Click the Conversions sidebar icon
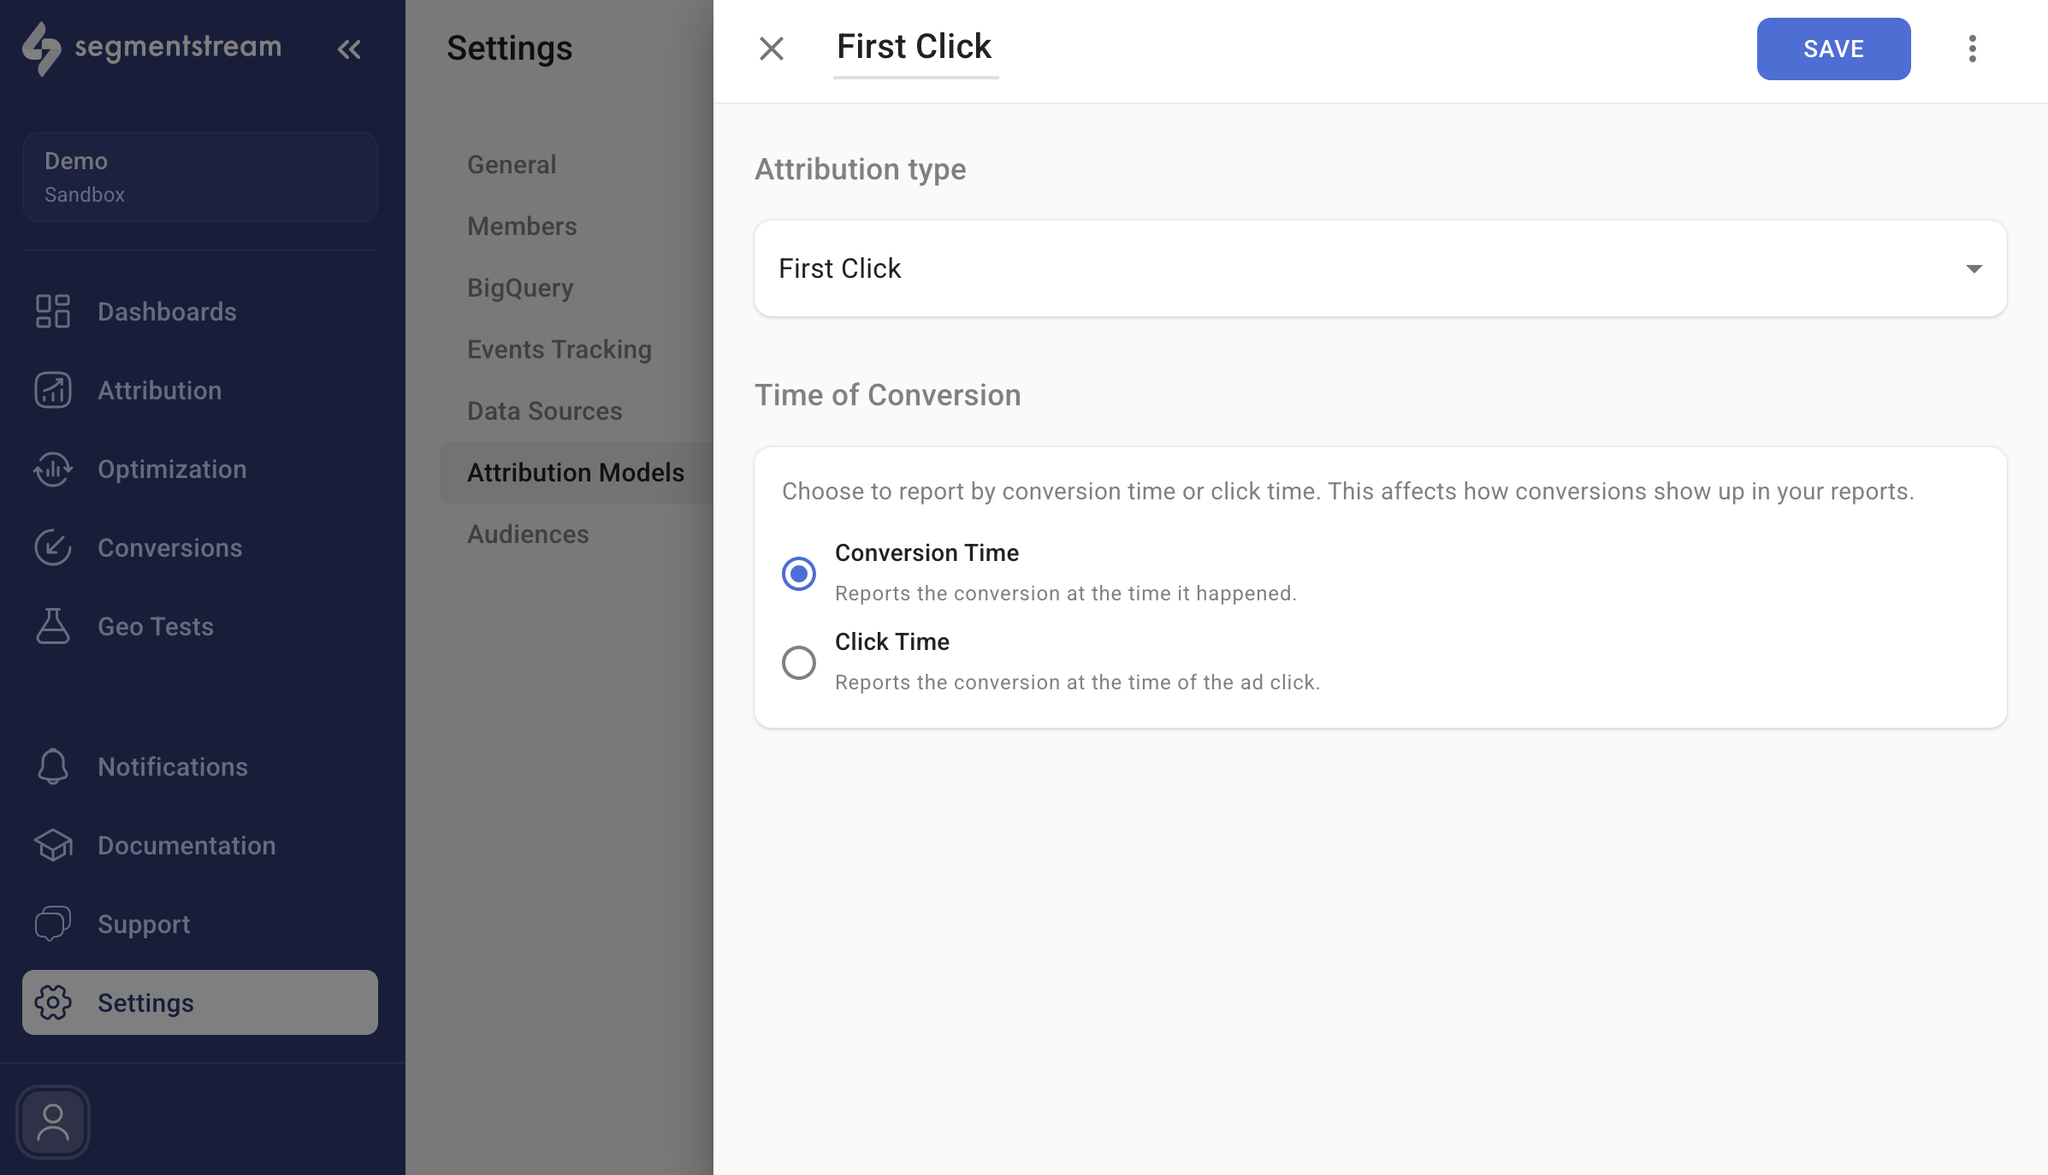This screenshot has width=2048, height=1175. [x=53, y=548]
